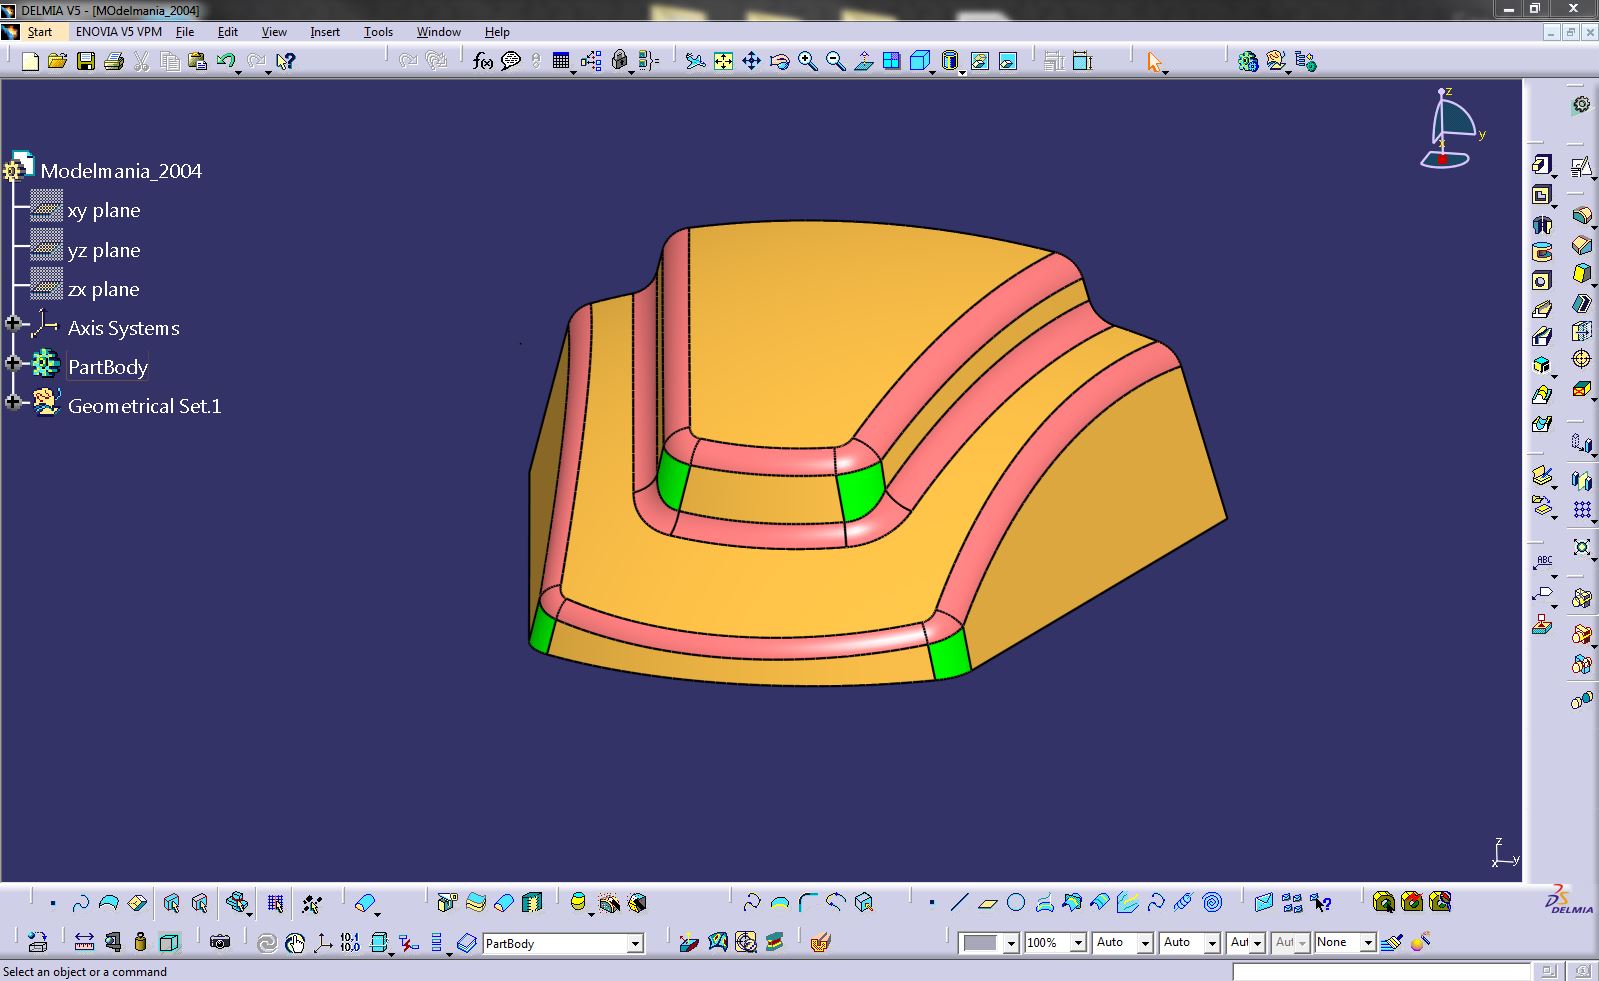Open the Design Table icon
This screenshot has width=1599, height=981.
point(560,61)
